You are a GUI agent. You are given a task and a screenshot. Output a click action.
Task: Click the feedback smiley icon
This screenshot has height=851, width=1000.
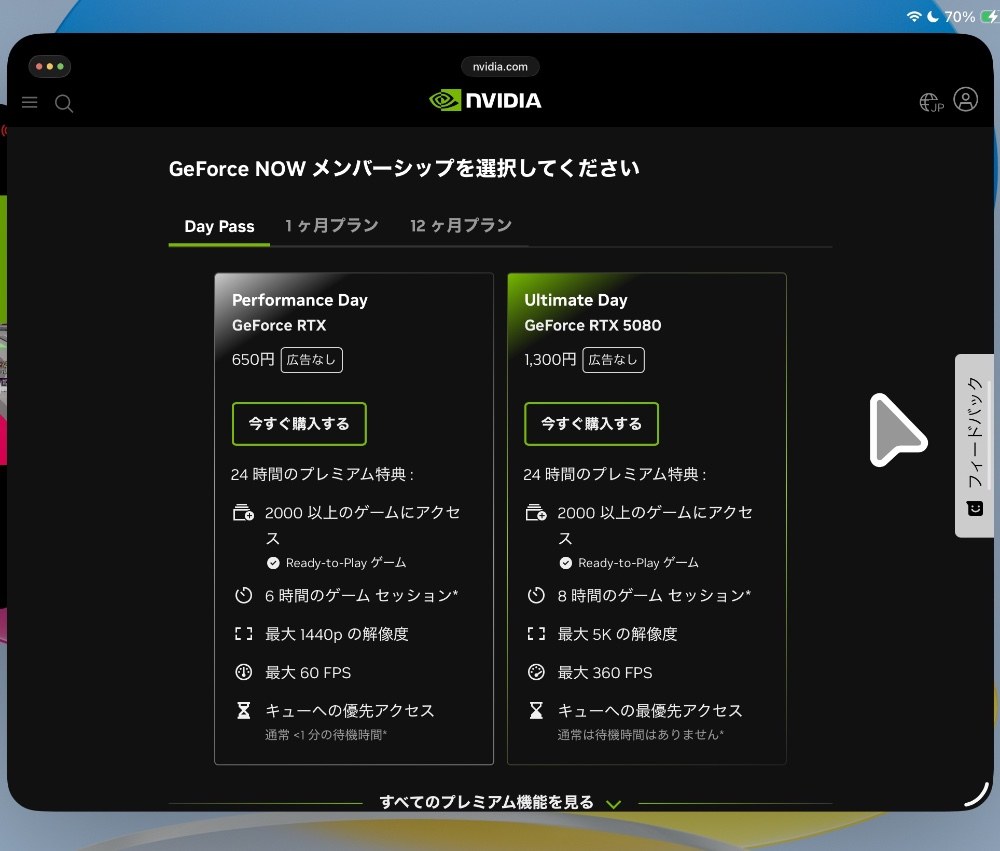point(974,508)
